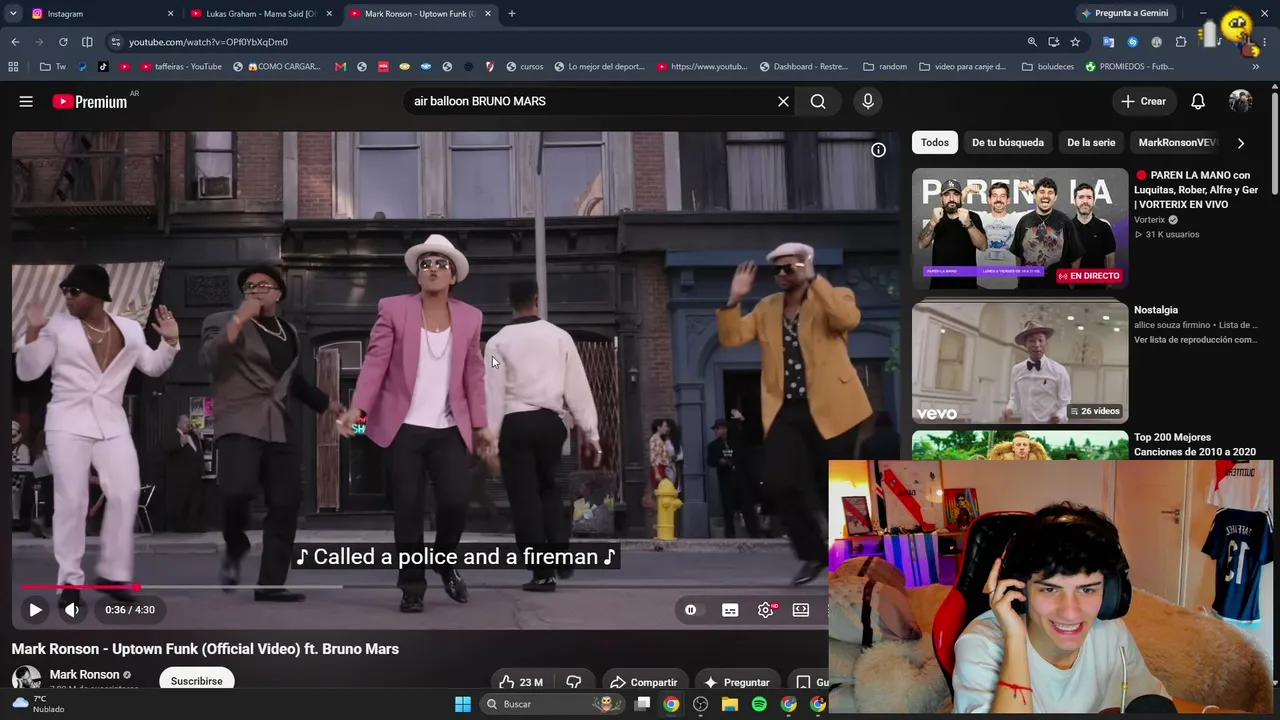
Task: Mute the video volume
Action: [72, 610]
